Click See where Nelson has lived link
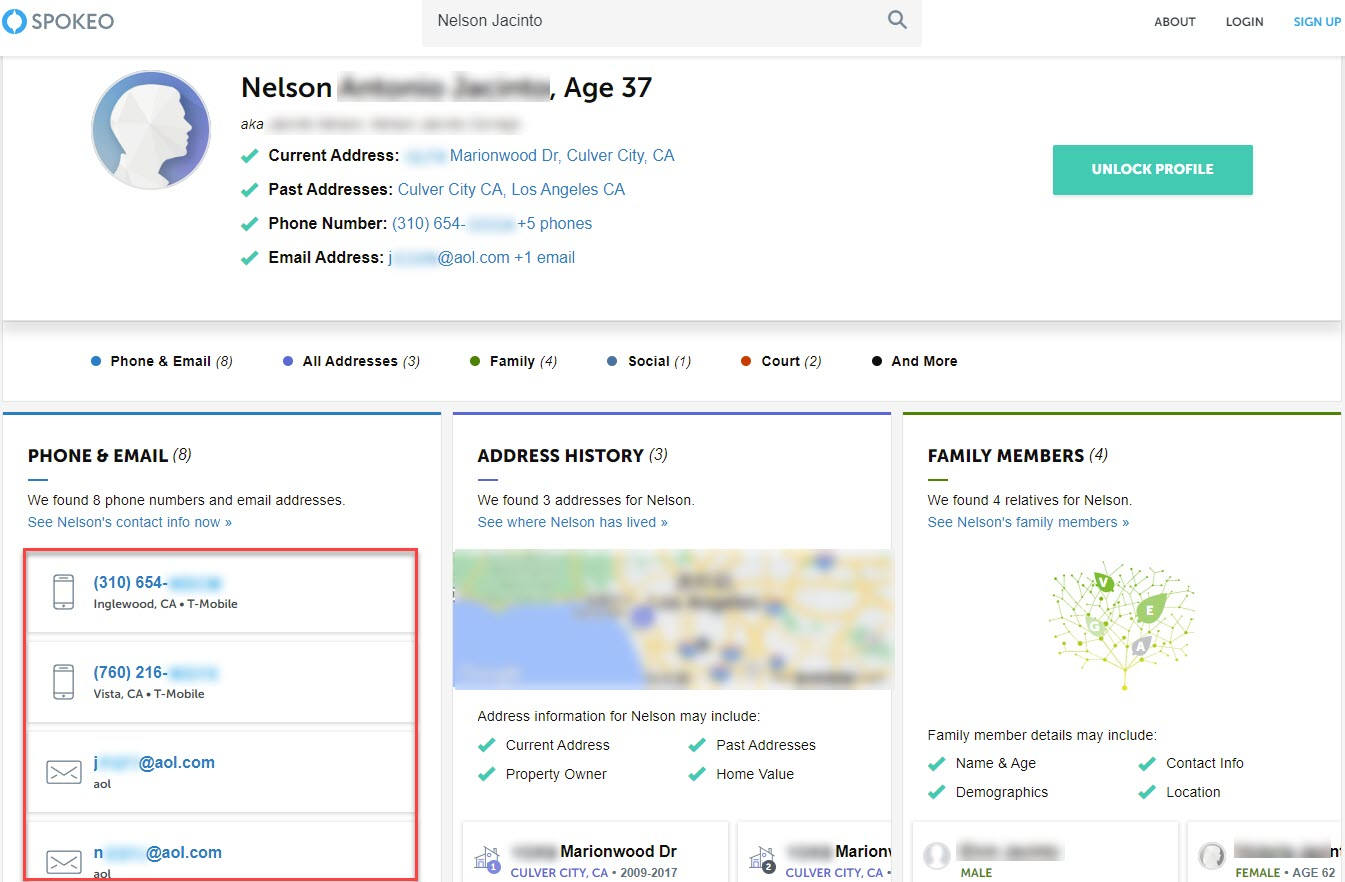The image size is (1345, 882). coord(572,522)
